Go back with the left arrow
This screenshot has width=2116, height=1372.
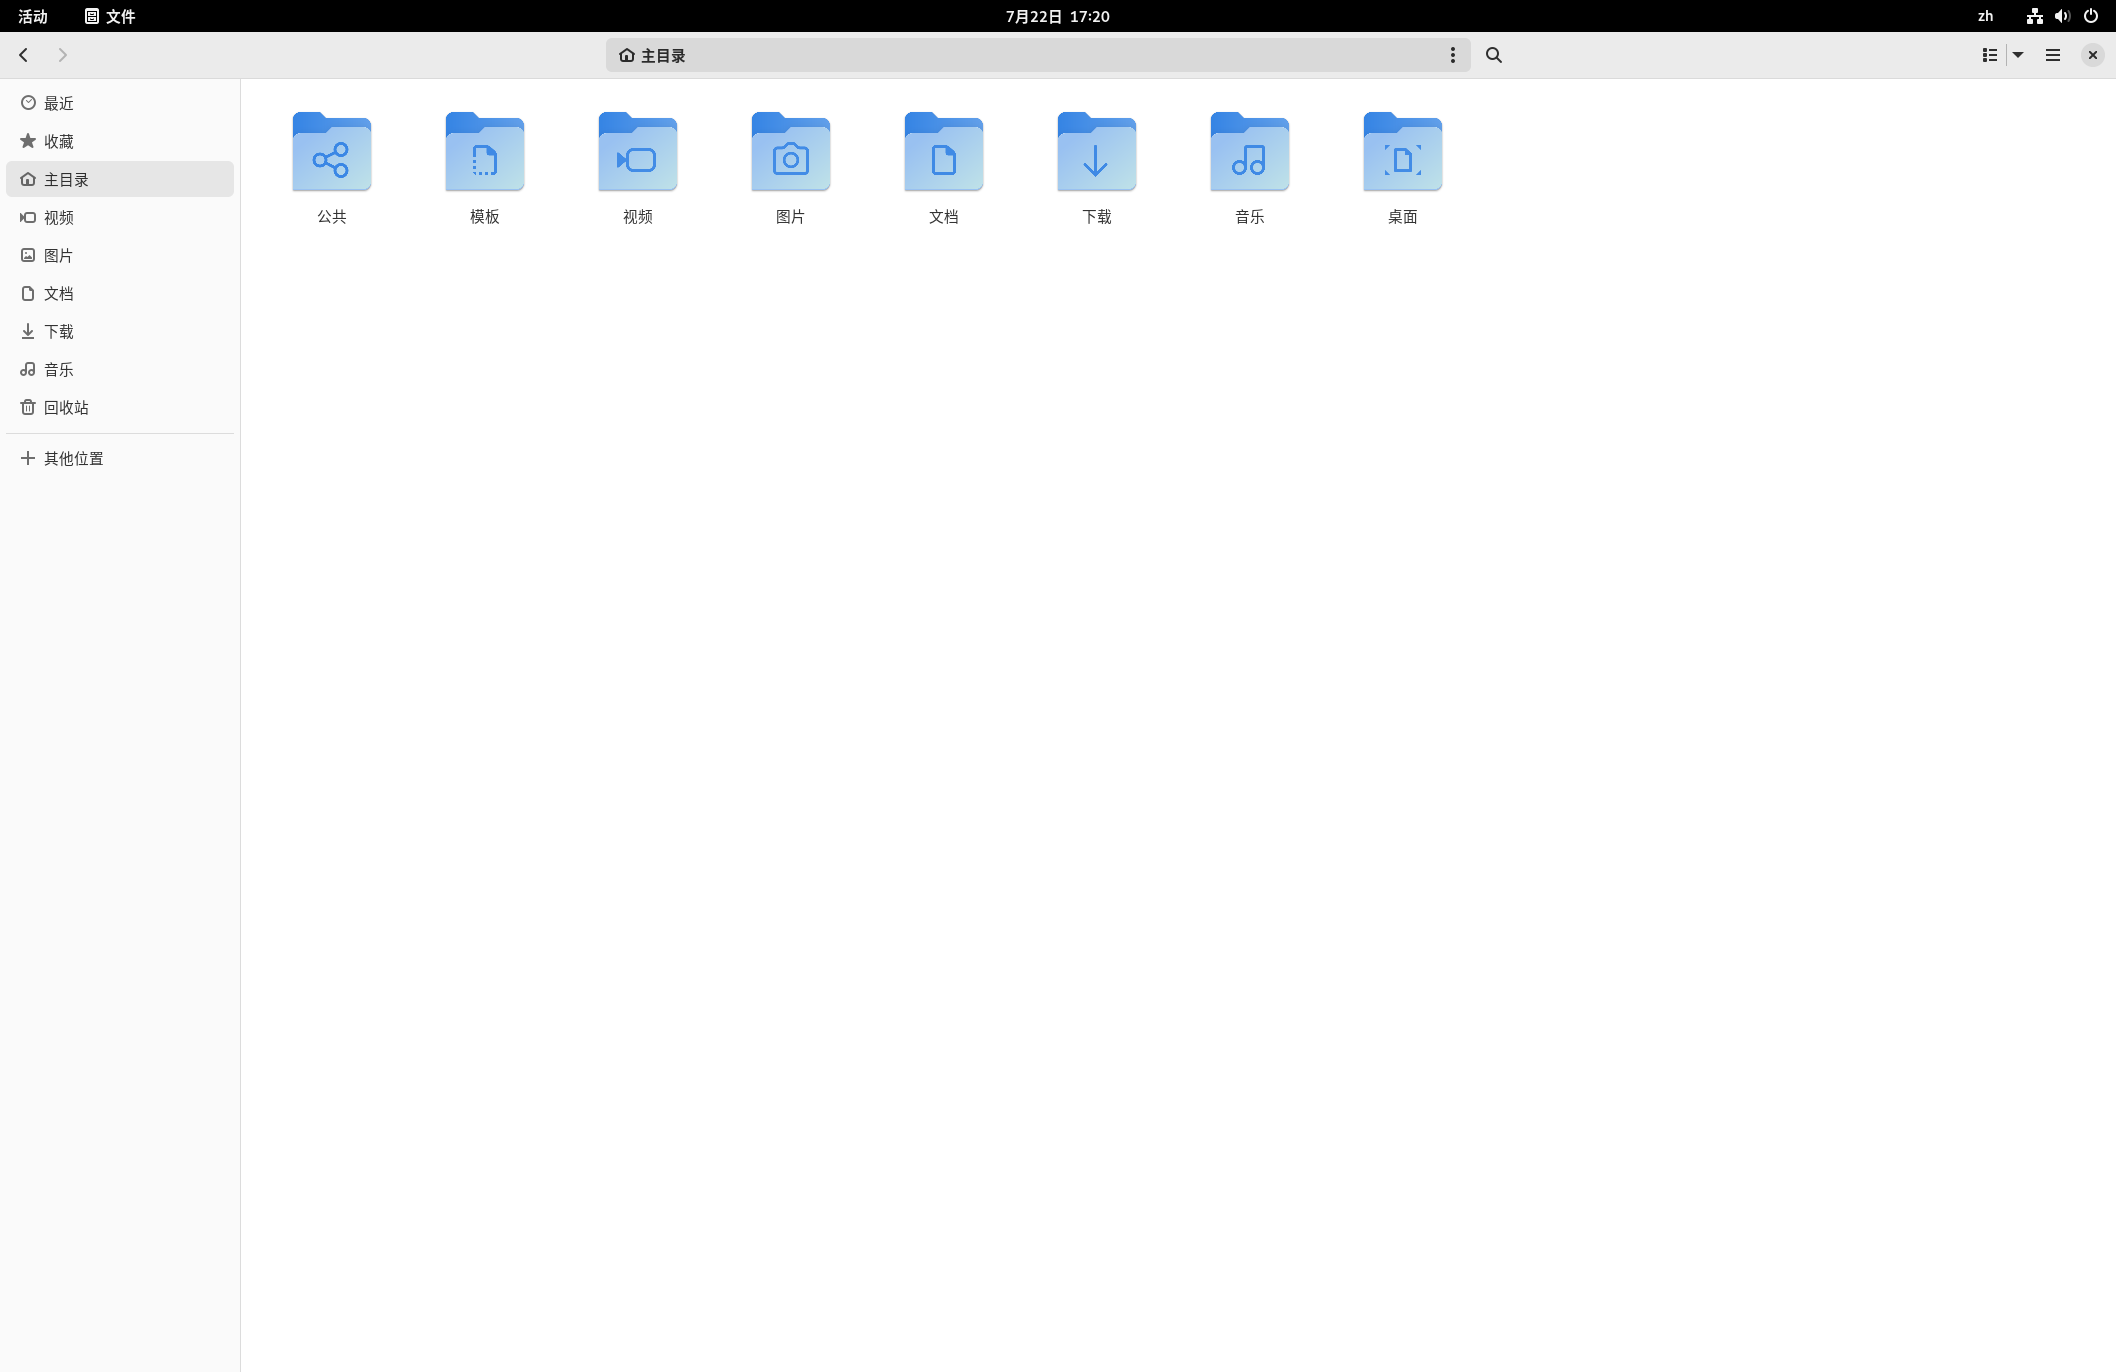(24, 55)
